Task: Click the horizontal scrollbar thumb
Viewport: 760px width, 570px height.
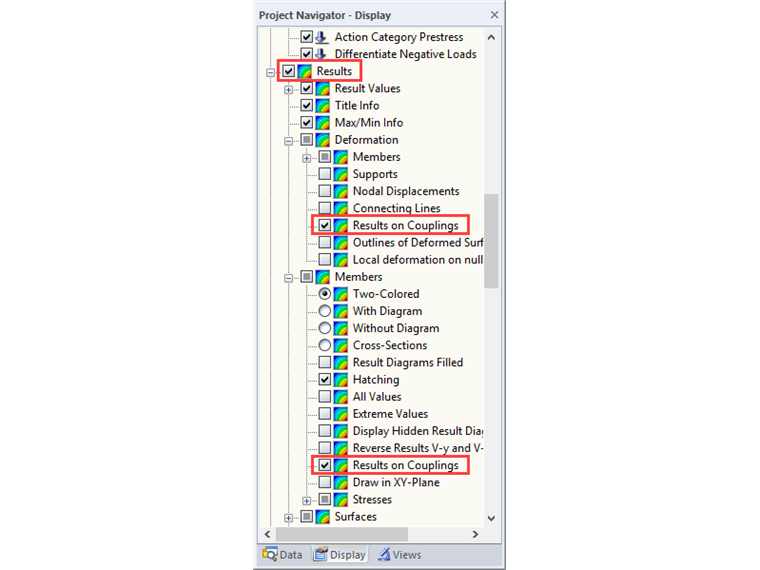Action: 342,534
